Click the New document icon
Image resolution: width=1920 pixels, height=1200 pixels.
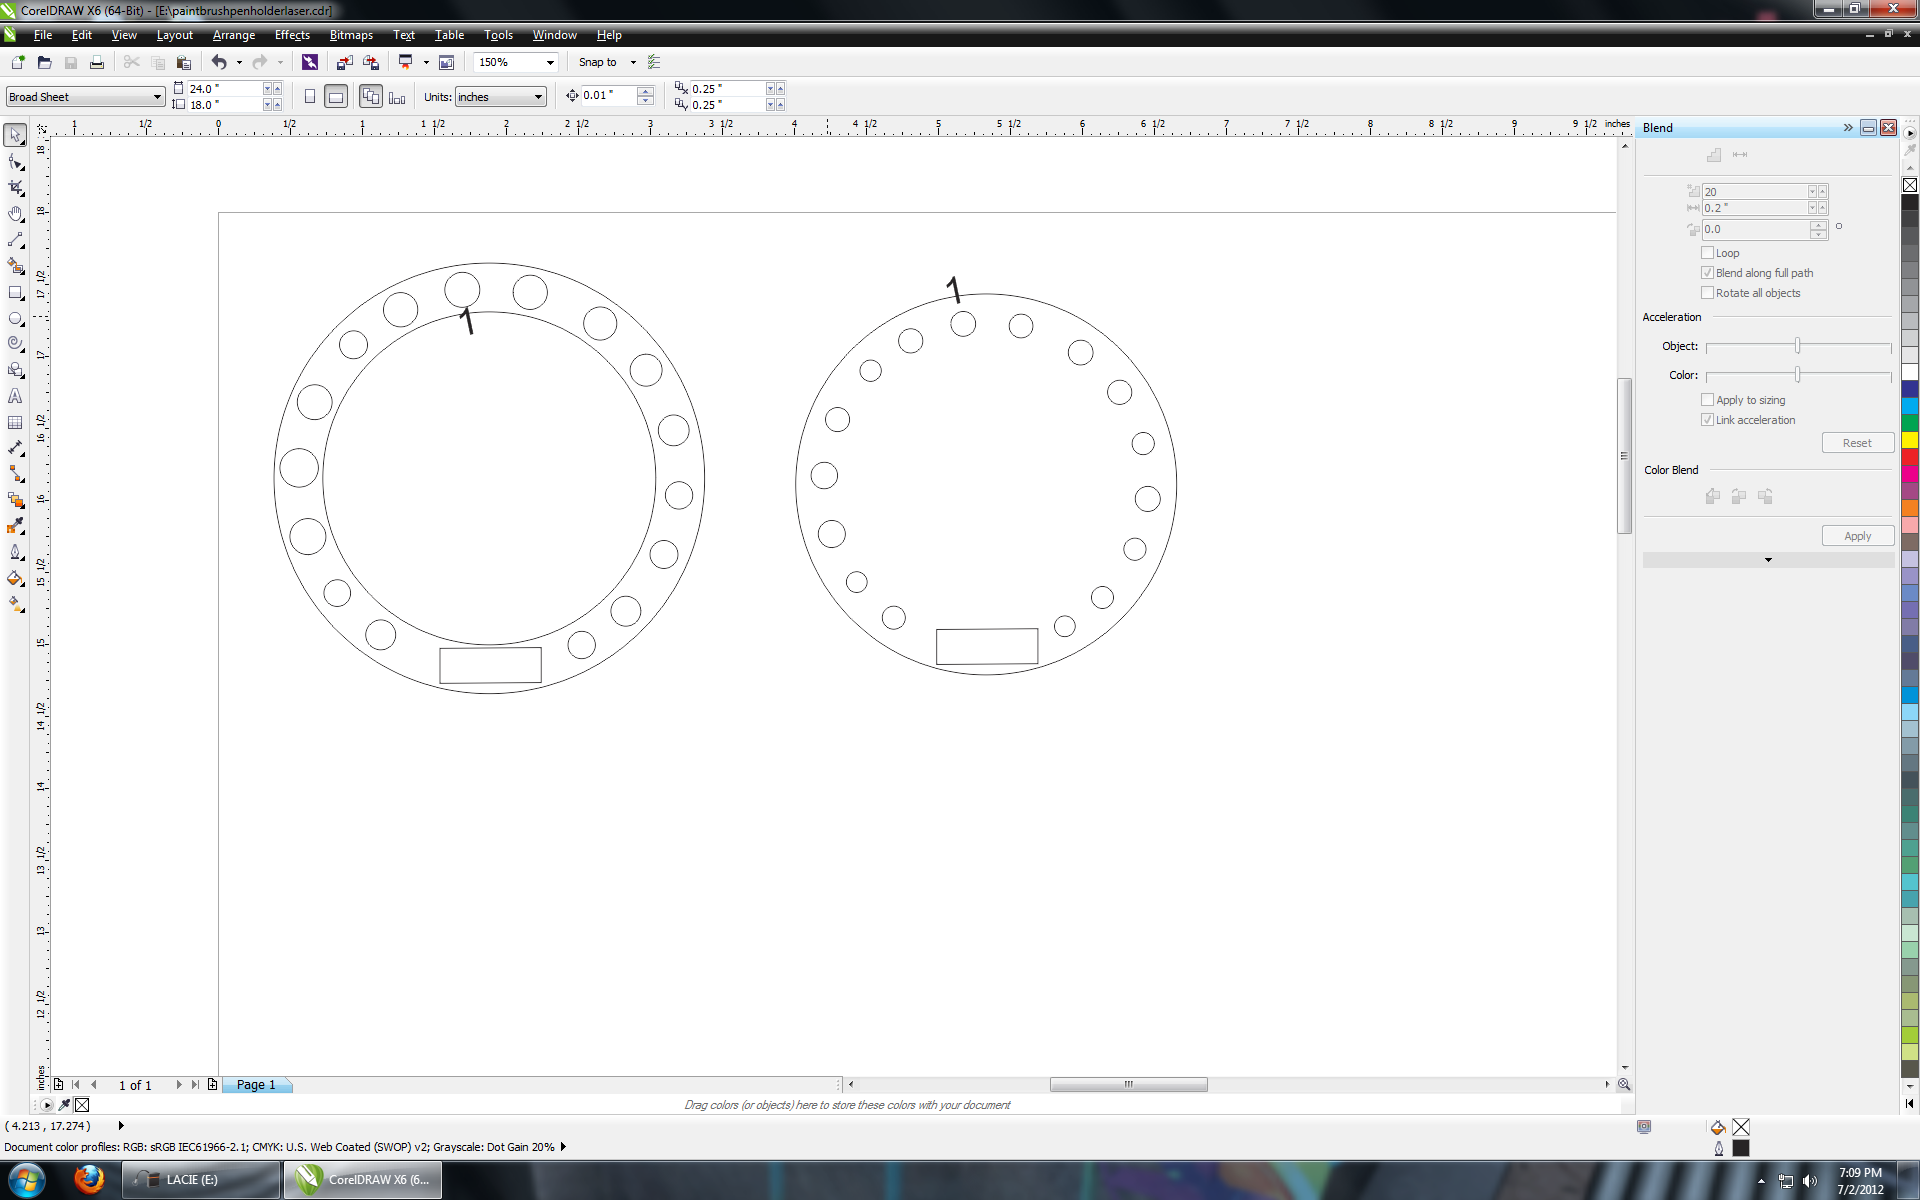tap(18, 62)
